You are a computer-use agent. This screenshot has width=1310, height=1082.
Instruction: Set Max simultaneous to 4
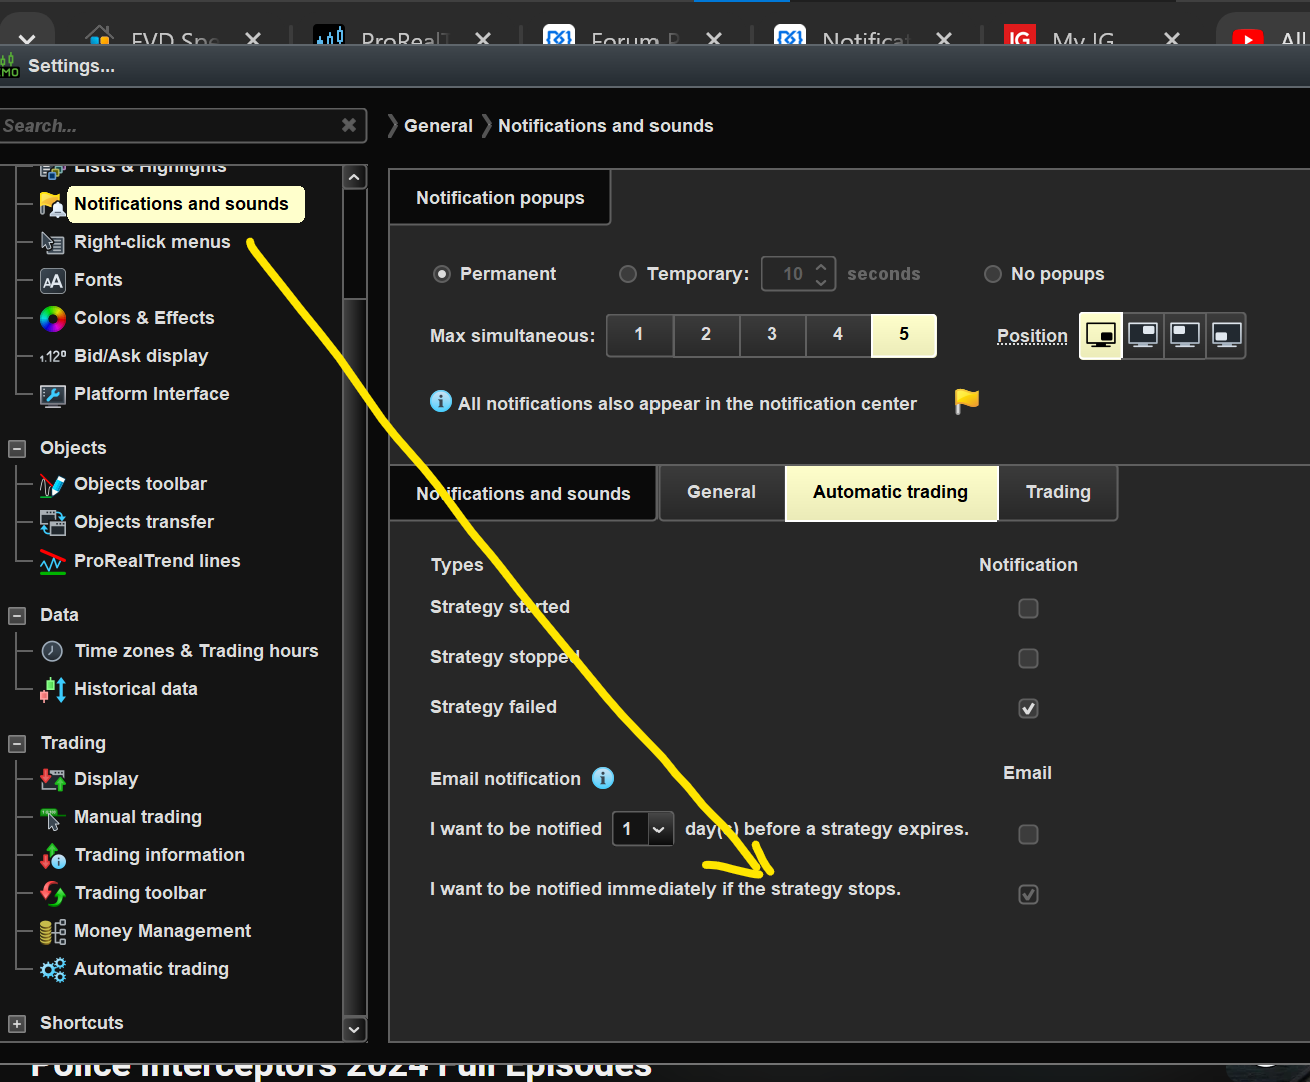[838, 335]
